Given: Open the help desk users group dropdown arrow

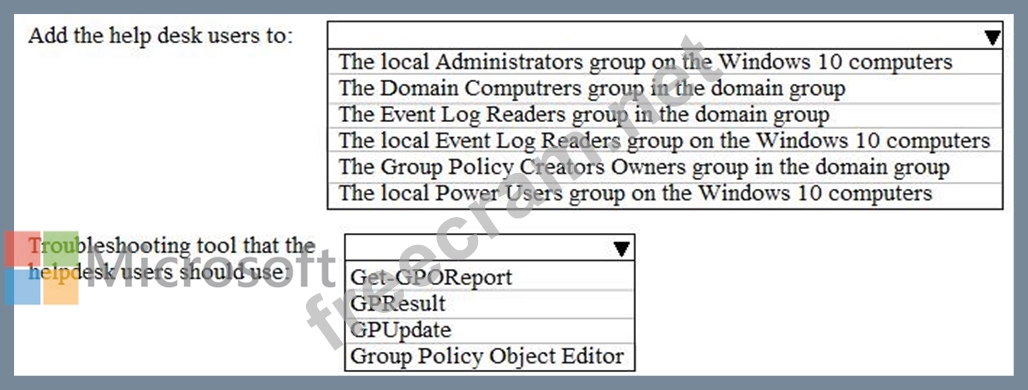Looking at the screenshot, I should click(992, 38).
